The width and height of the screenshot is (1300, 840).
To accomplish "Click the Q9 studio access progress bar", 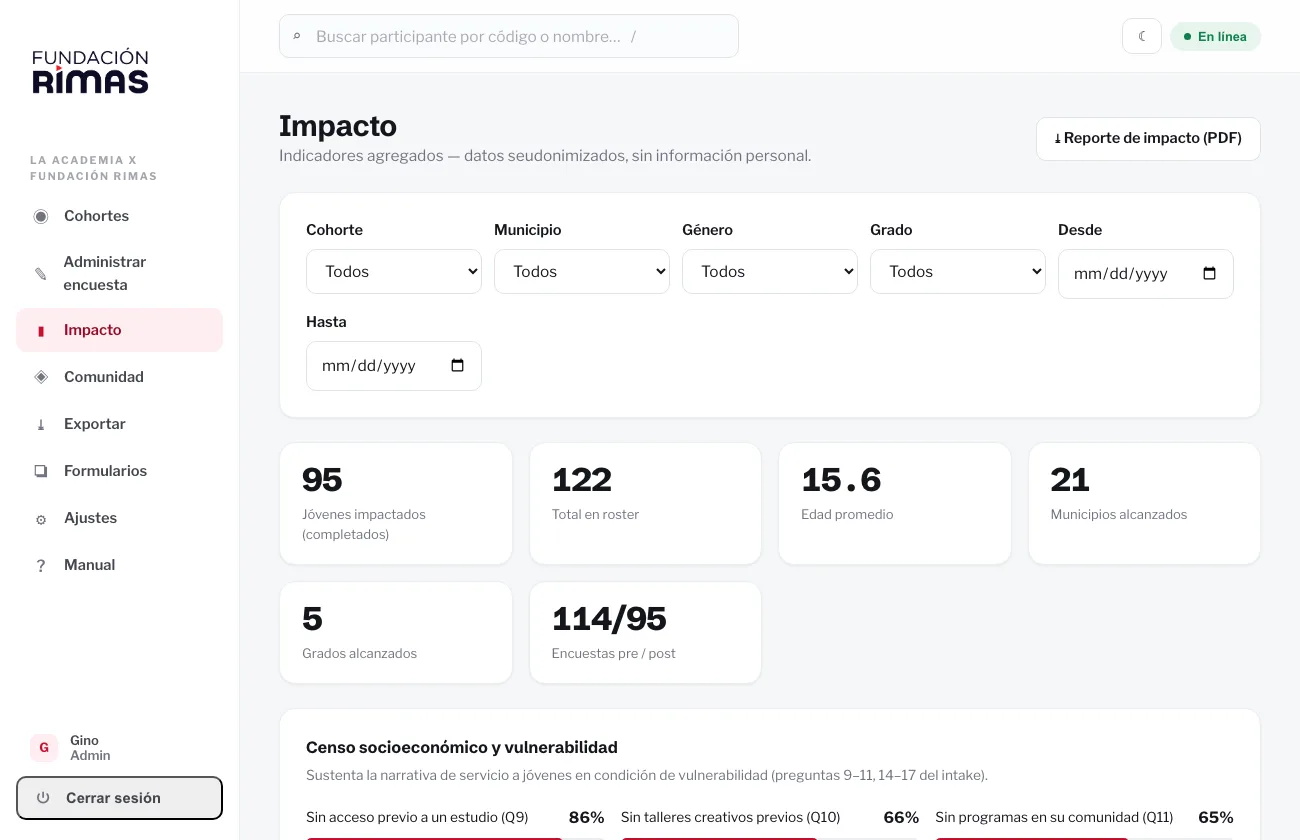I will [x=455, y=839].
